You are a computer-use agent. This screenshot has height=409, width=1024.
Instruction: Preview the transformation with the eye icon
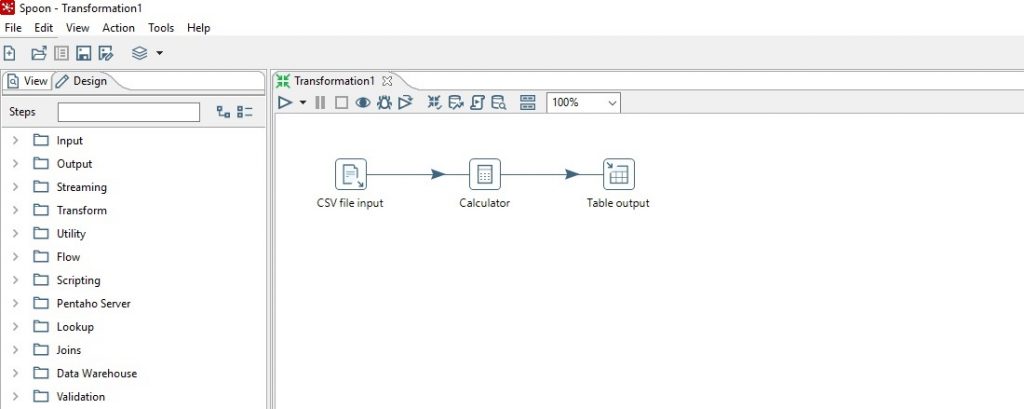coord(362,103)
